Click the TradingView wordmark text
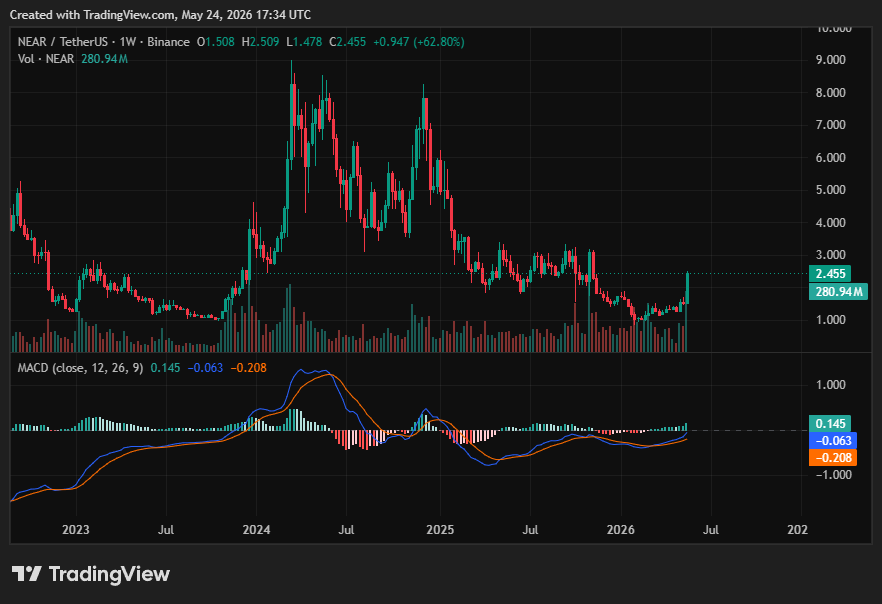This screenshot has height=604, width=882. click(109, 574)
